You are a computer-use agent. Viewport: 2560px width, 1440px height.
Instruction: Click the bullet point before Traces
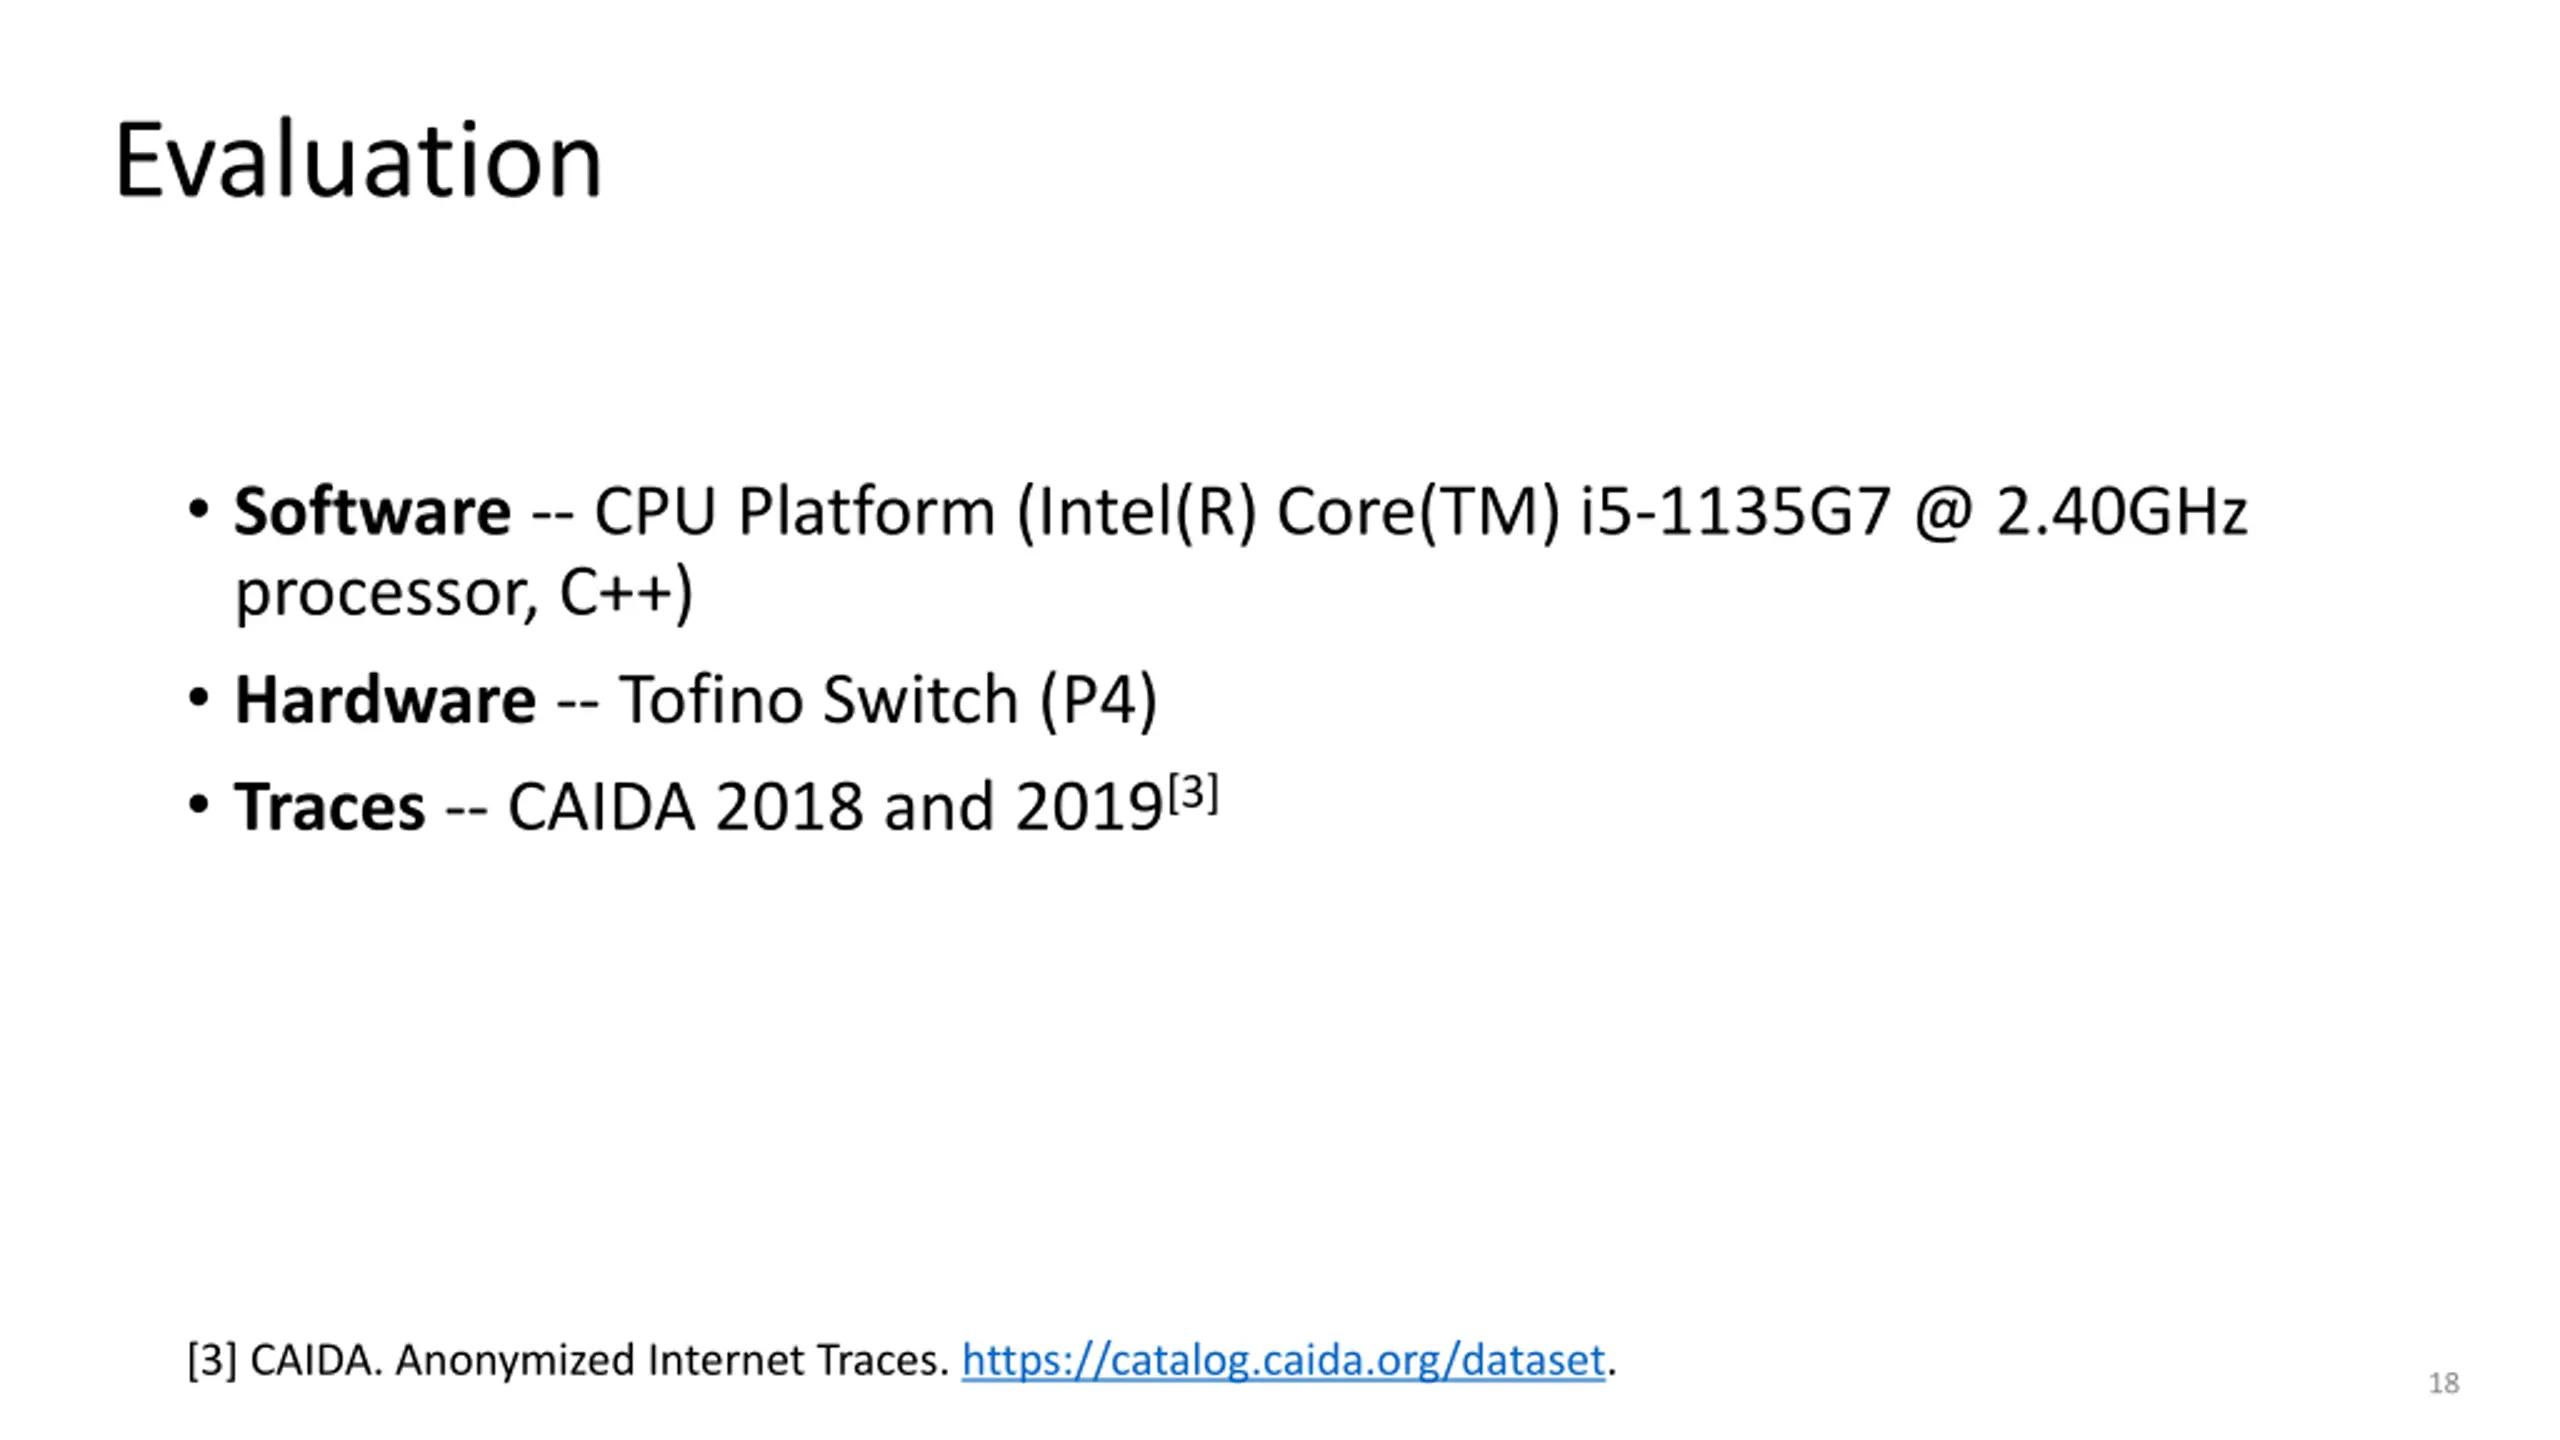pyautogui.click(x=198, y=803)
